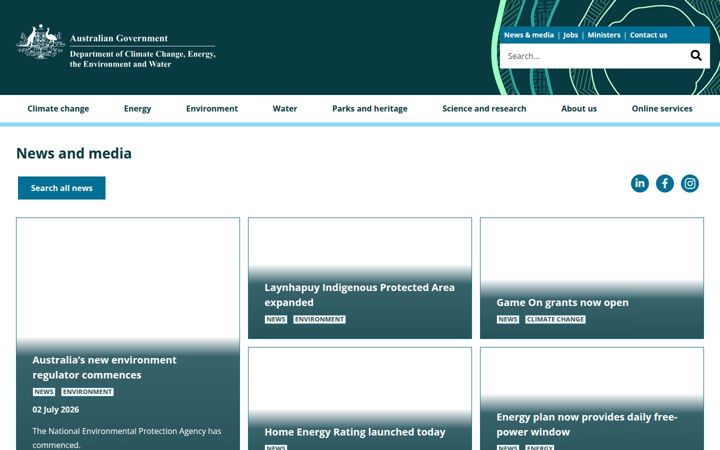Viewport: 720px width, 450px height.
Task: Click the search magnifier icon
Action: tap(696, 56)
